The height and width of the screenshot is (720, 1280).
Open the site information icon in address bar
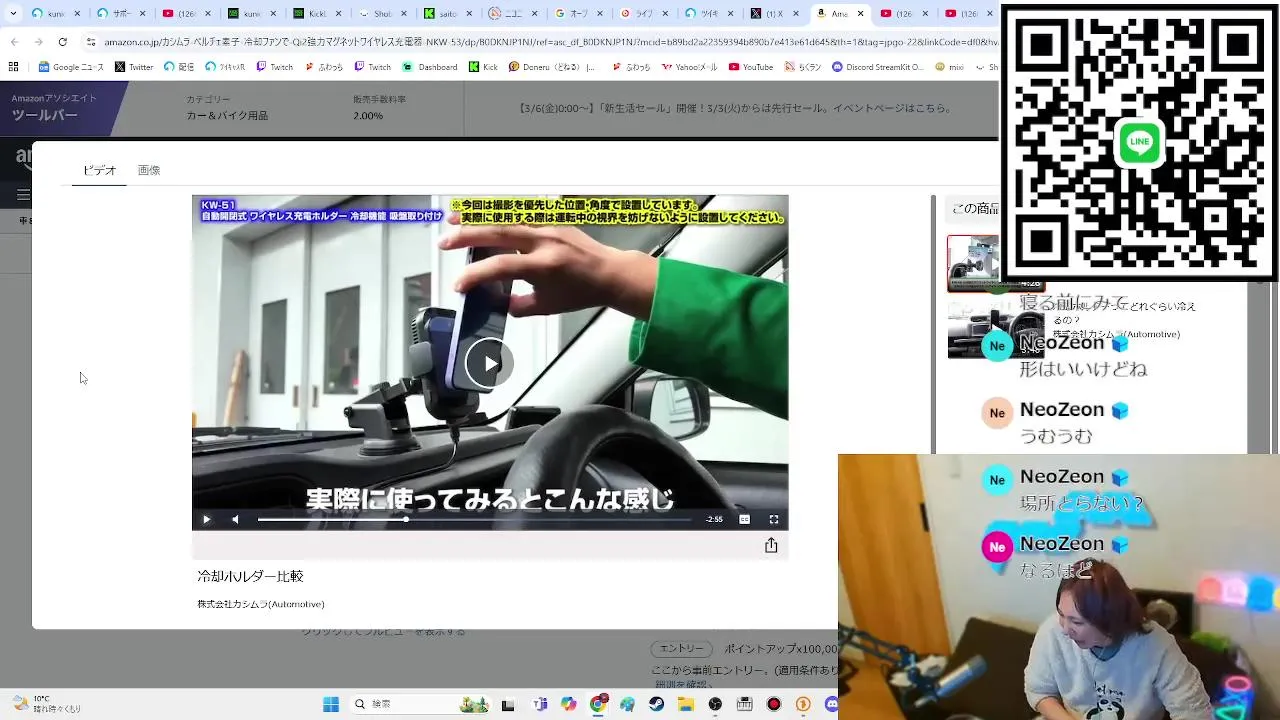pyautogui.click(x=91, y=42)
